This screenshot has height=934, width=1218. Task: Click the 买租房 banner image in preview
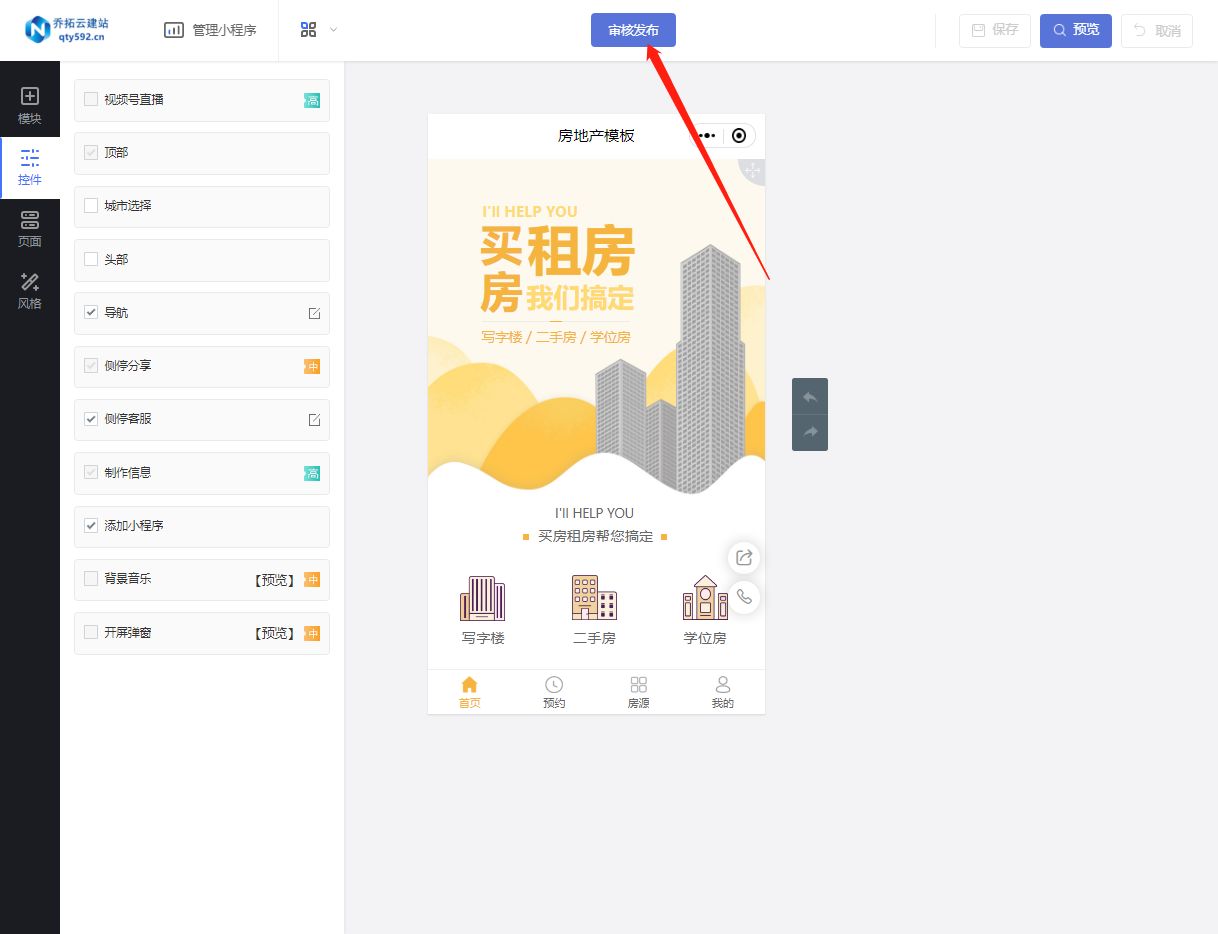pyautogui.click(x=596, y=327)
